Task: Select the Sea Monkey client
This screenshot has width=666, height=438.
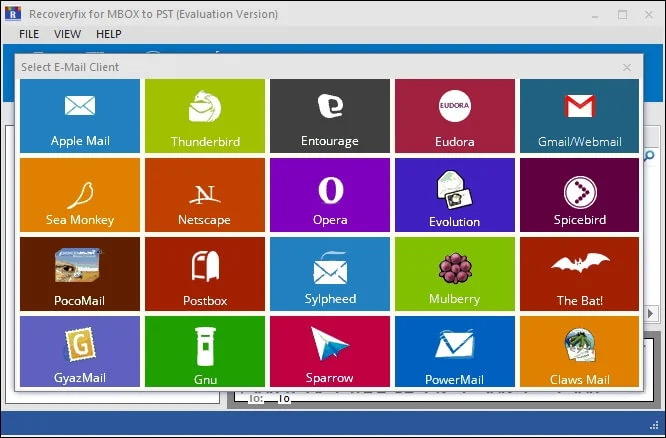Action: (x=80, y=195)
